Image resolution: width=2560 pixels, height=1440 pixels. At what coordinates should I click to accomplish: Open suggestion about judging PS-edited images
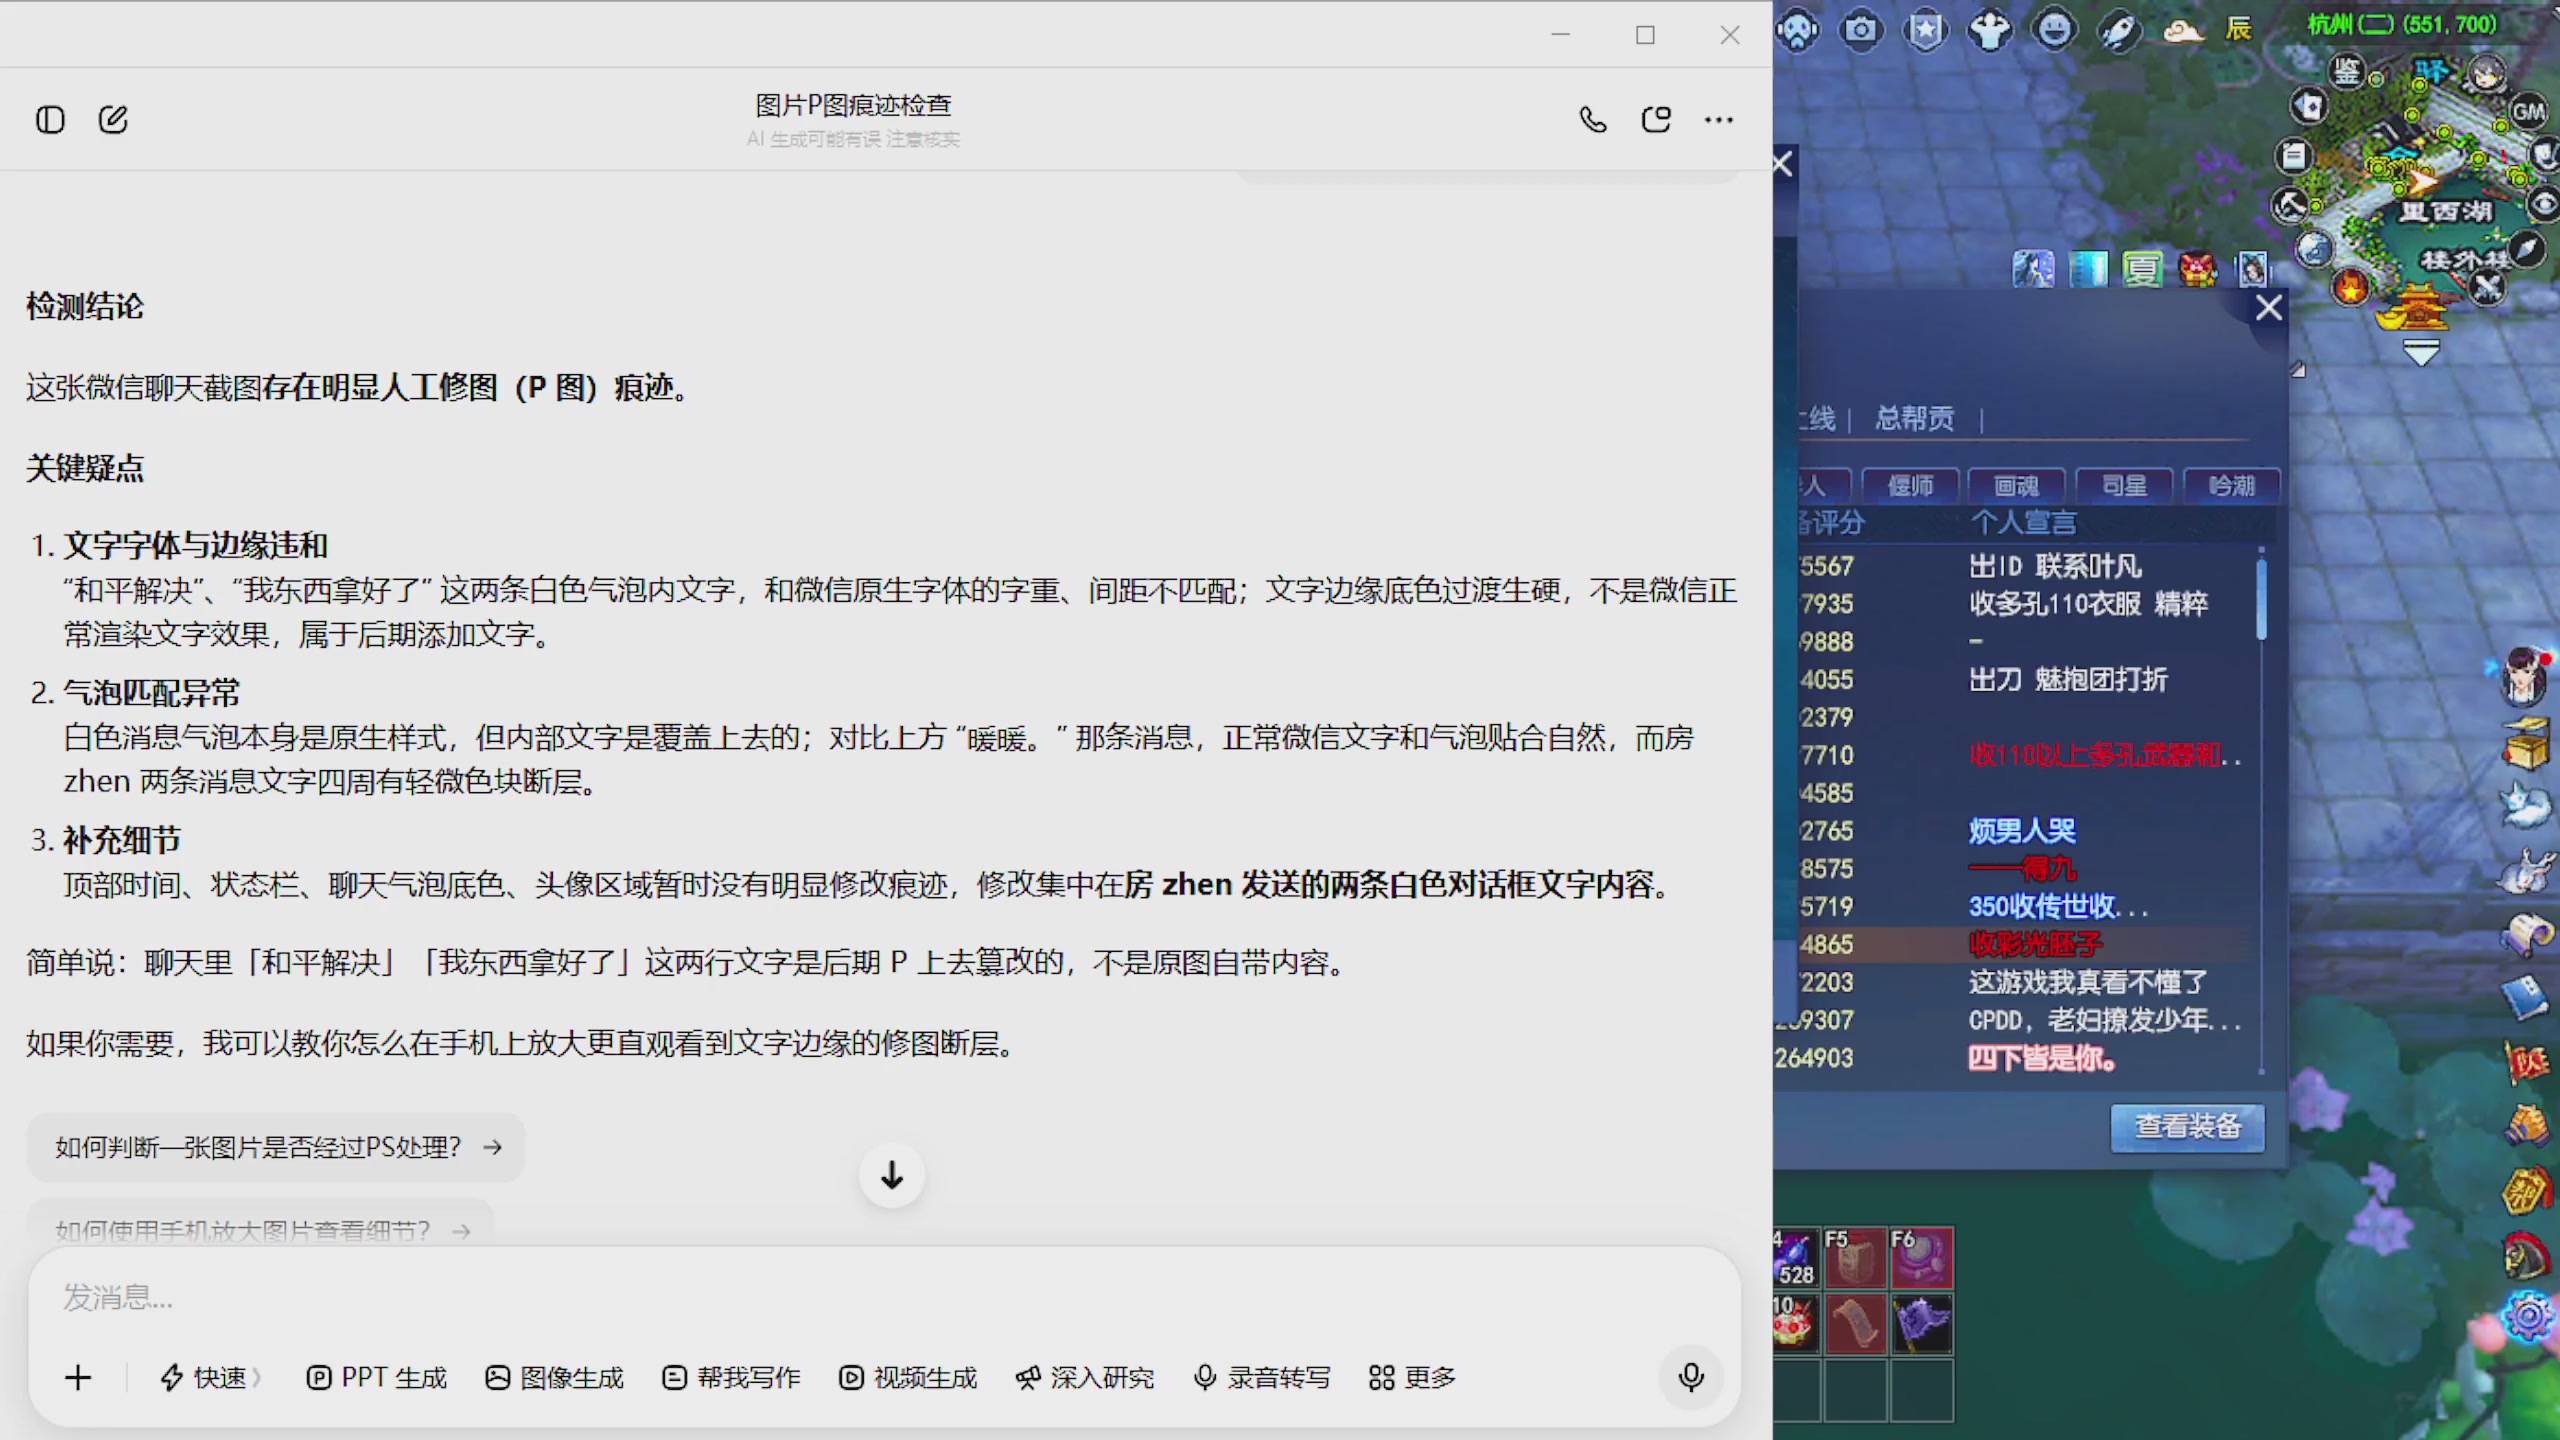click(277, 1147)
